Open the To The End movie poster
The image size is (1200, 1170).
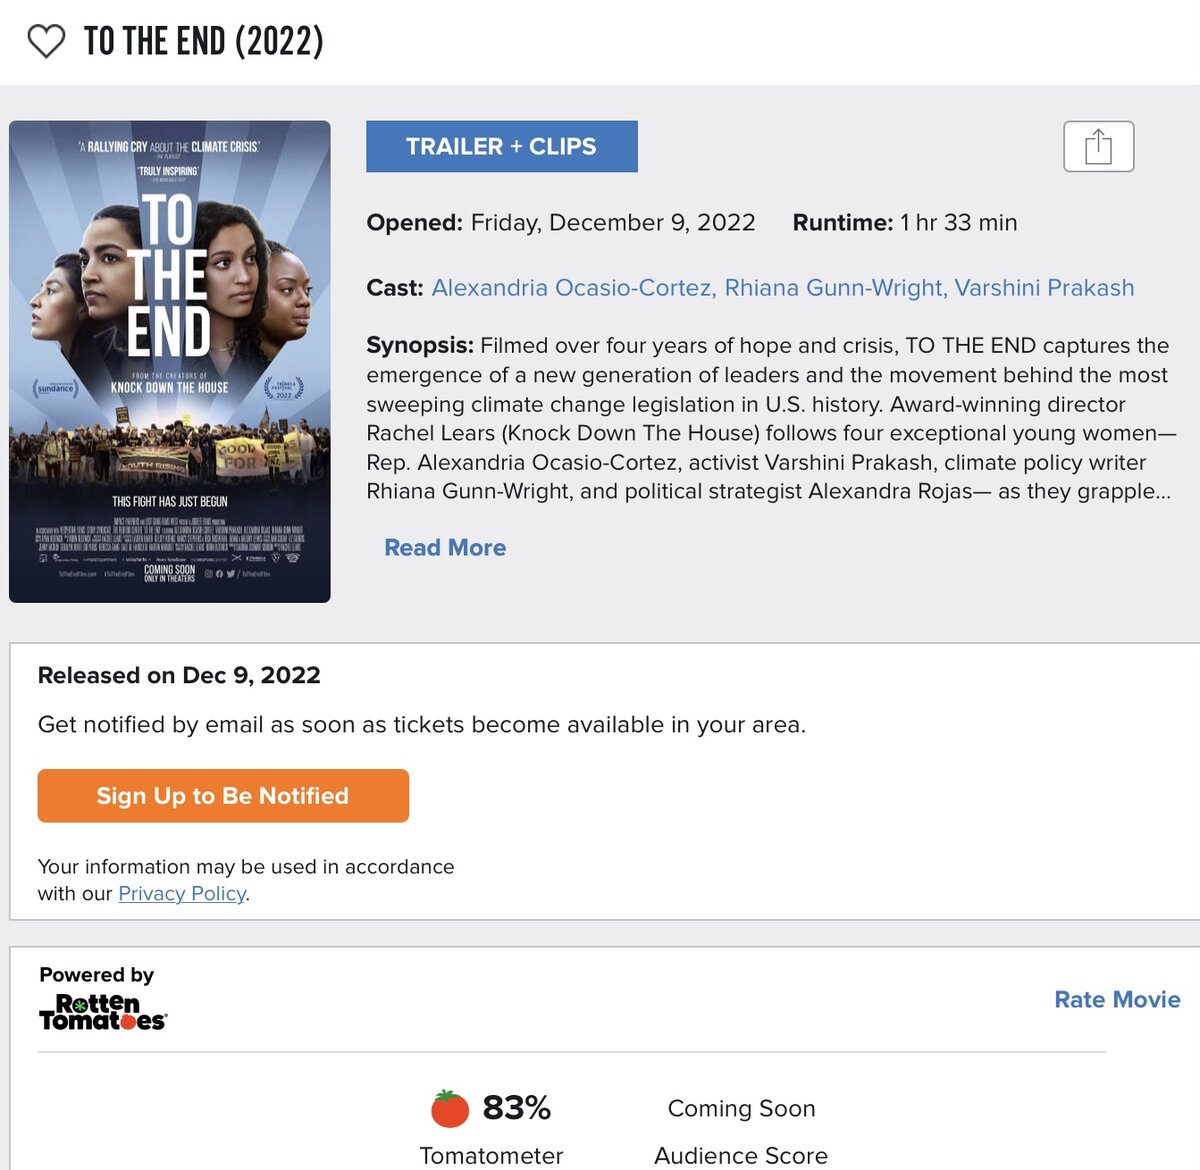[170, 361]
